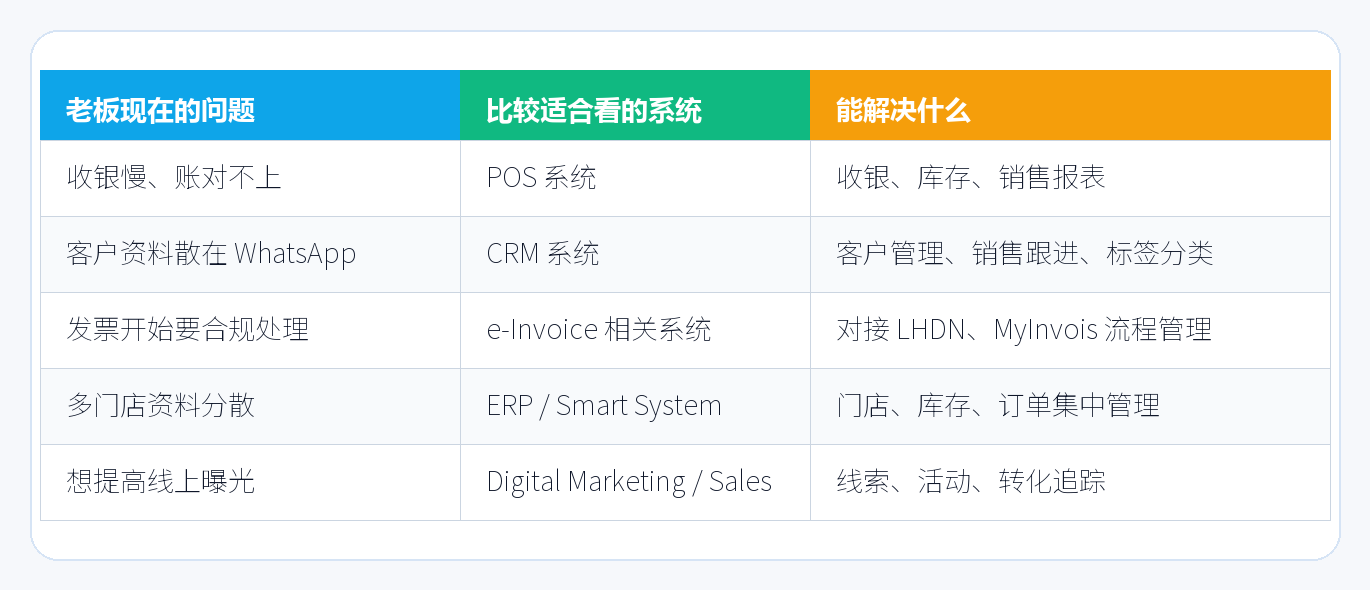Image resolution: width=1370 pixels, height=590 pixels.
Task: Click the 收银、库存、销售报表 cell
Action: [1070, 178]
